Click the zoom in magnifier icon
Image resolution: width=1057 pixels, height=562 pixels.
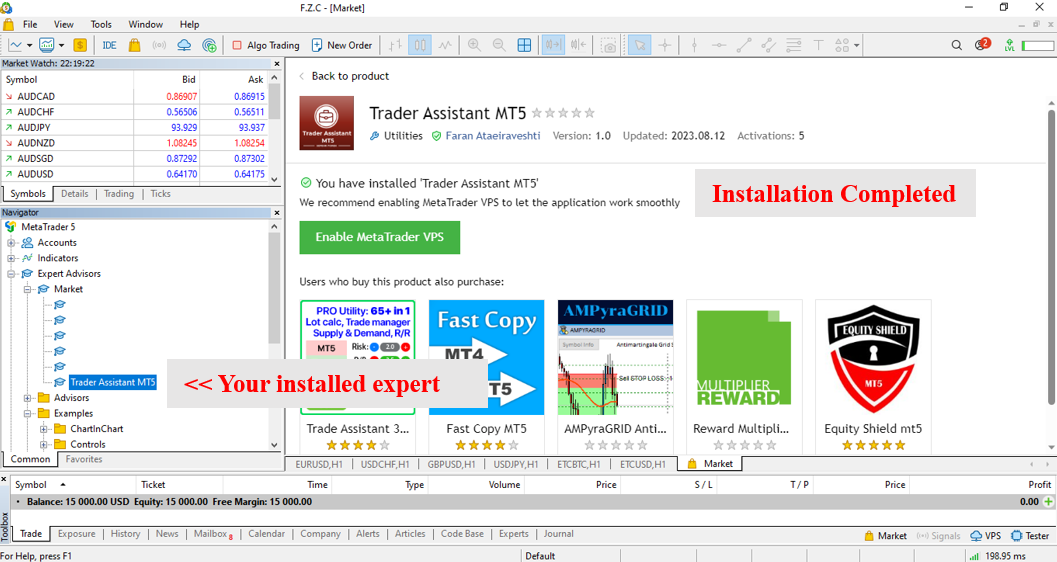point(475,45)
